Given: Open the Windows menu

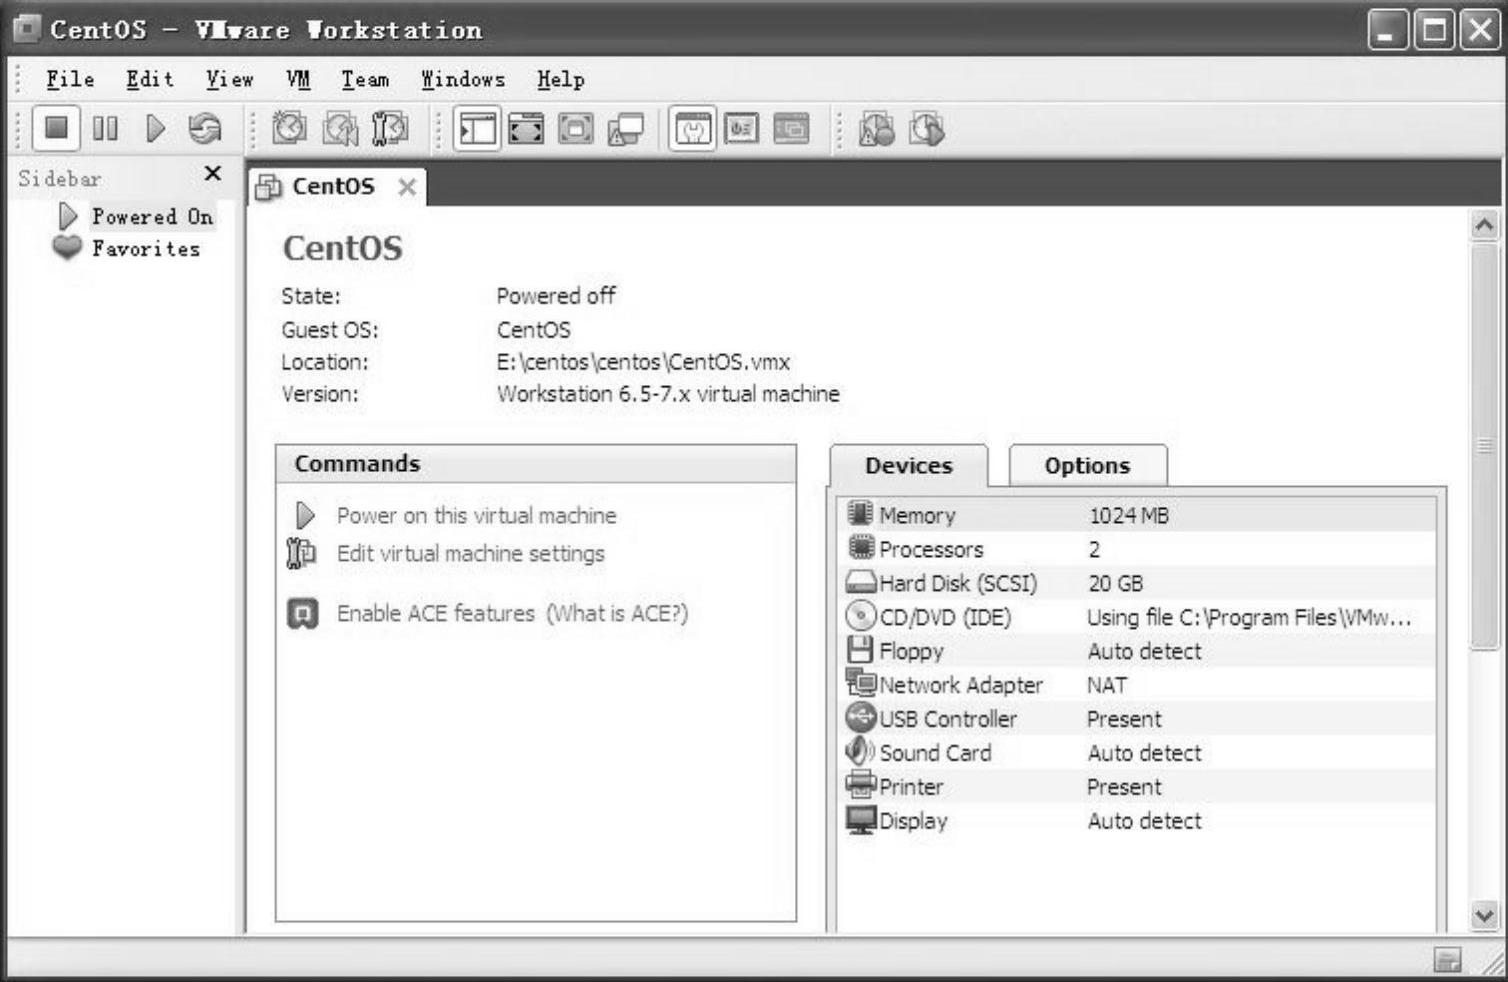Looking at the screenshot, I should [463, 79].
